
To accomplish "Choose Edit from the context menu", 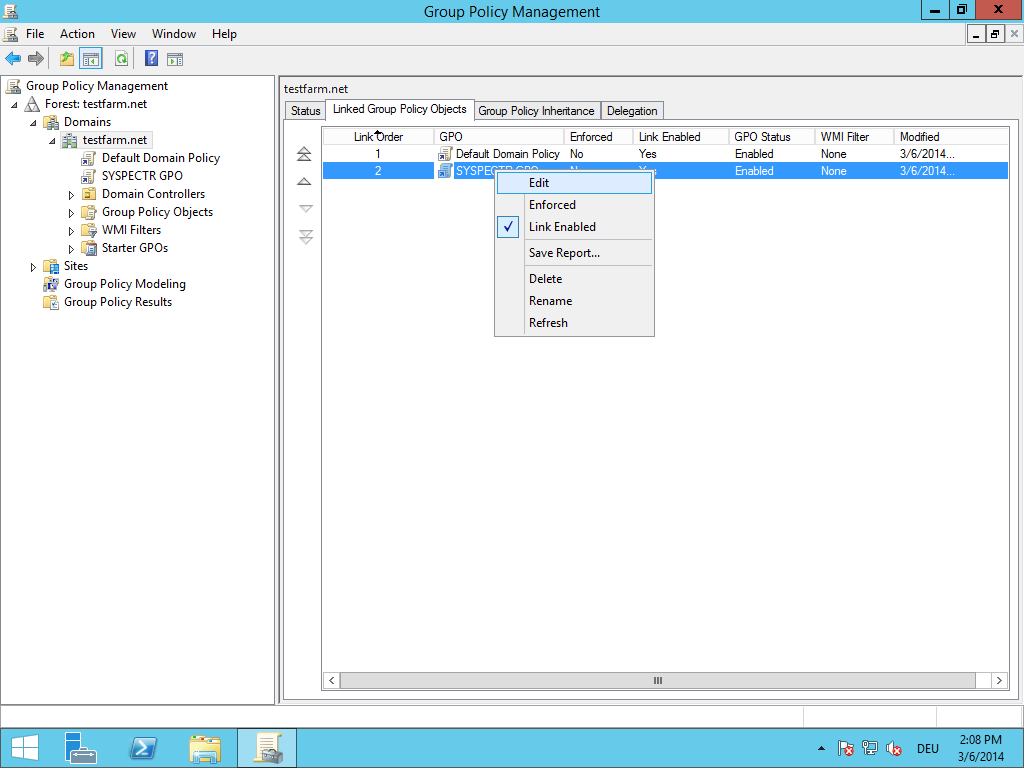I will tap(575, 183).
